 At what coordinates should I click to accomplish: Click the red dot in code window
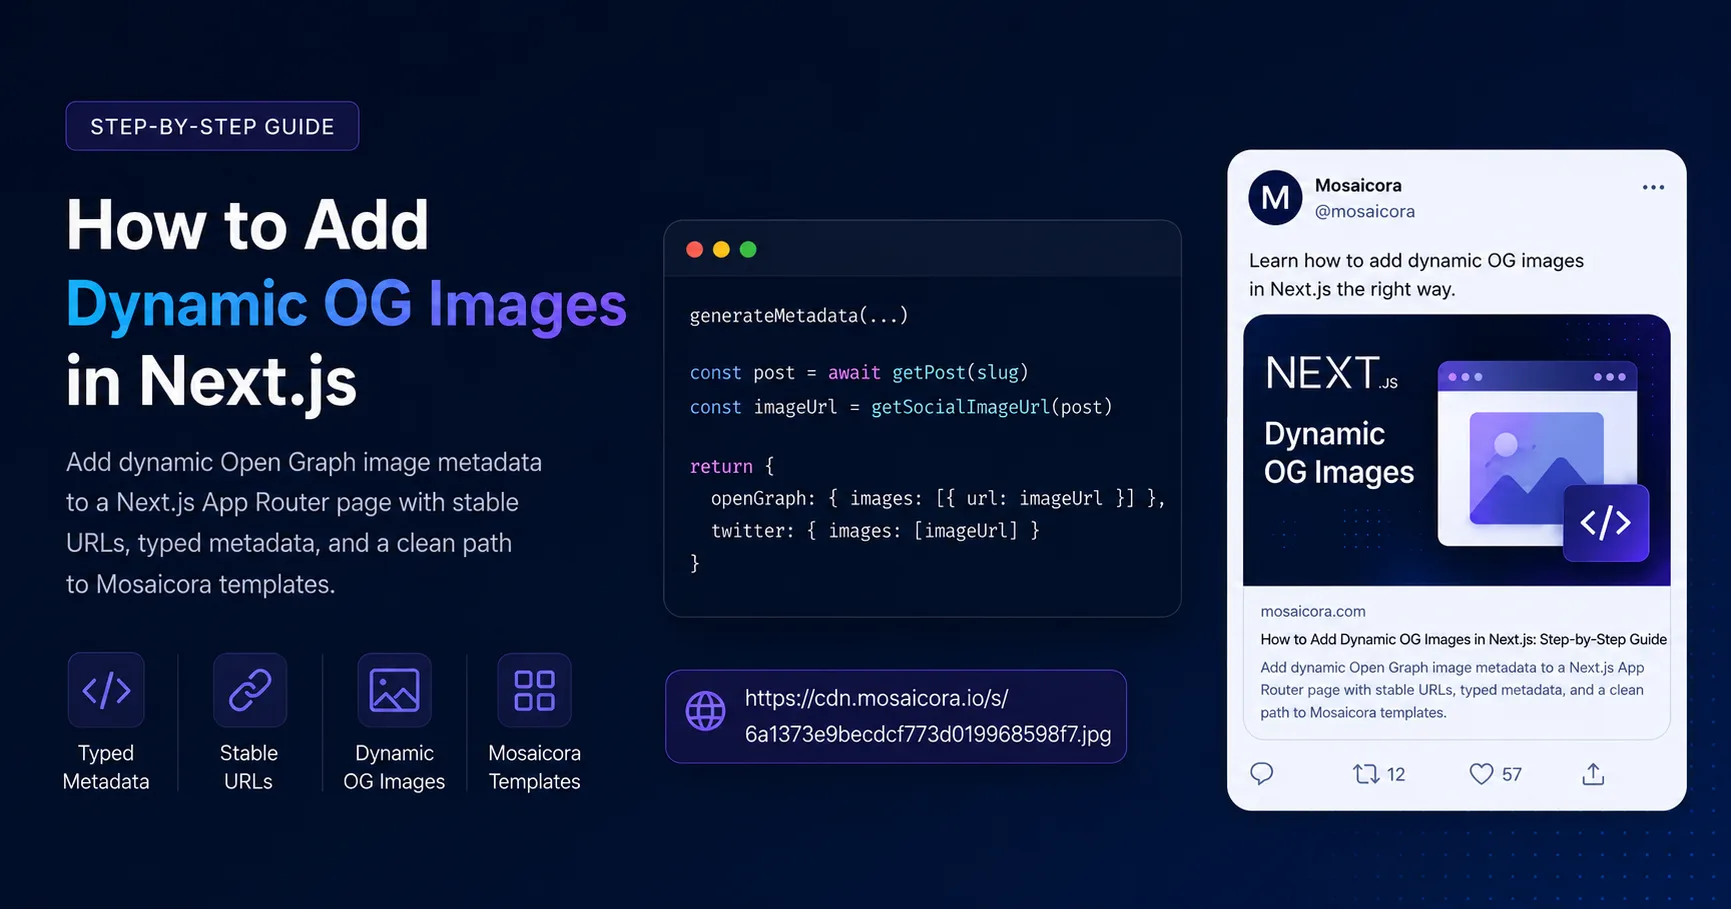pos(694,249)
